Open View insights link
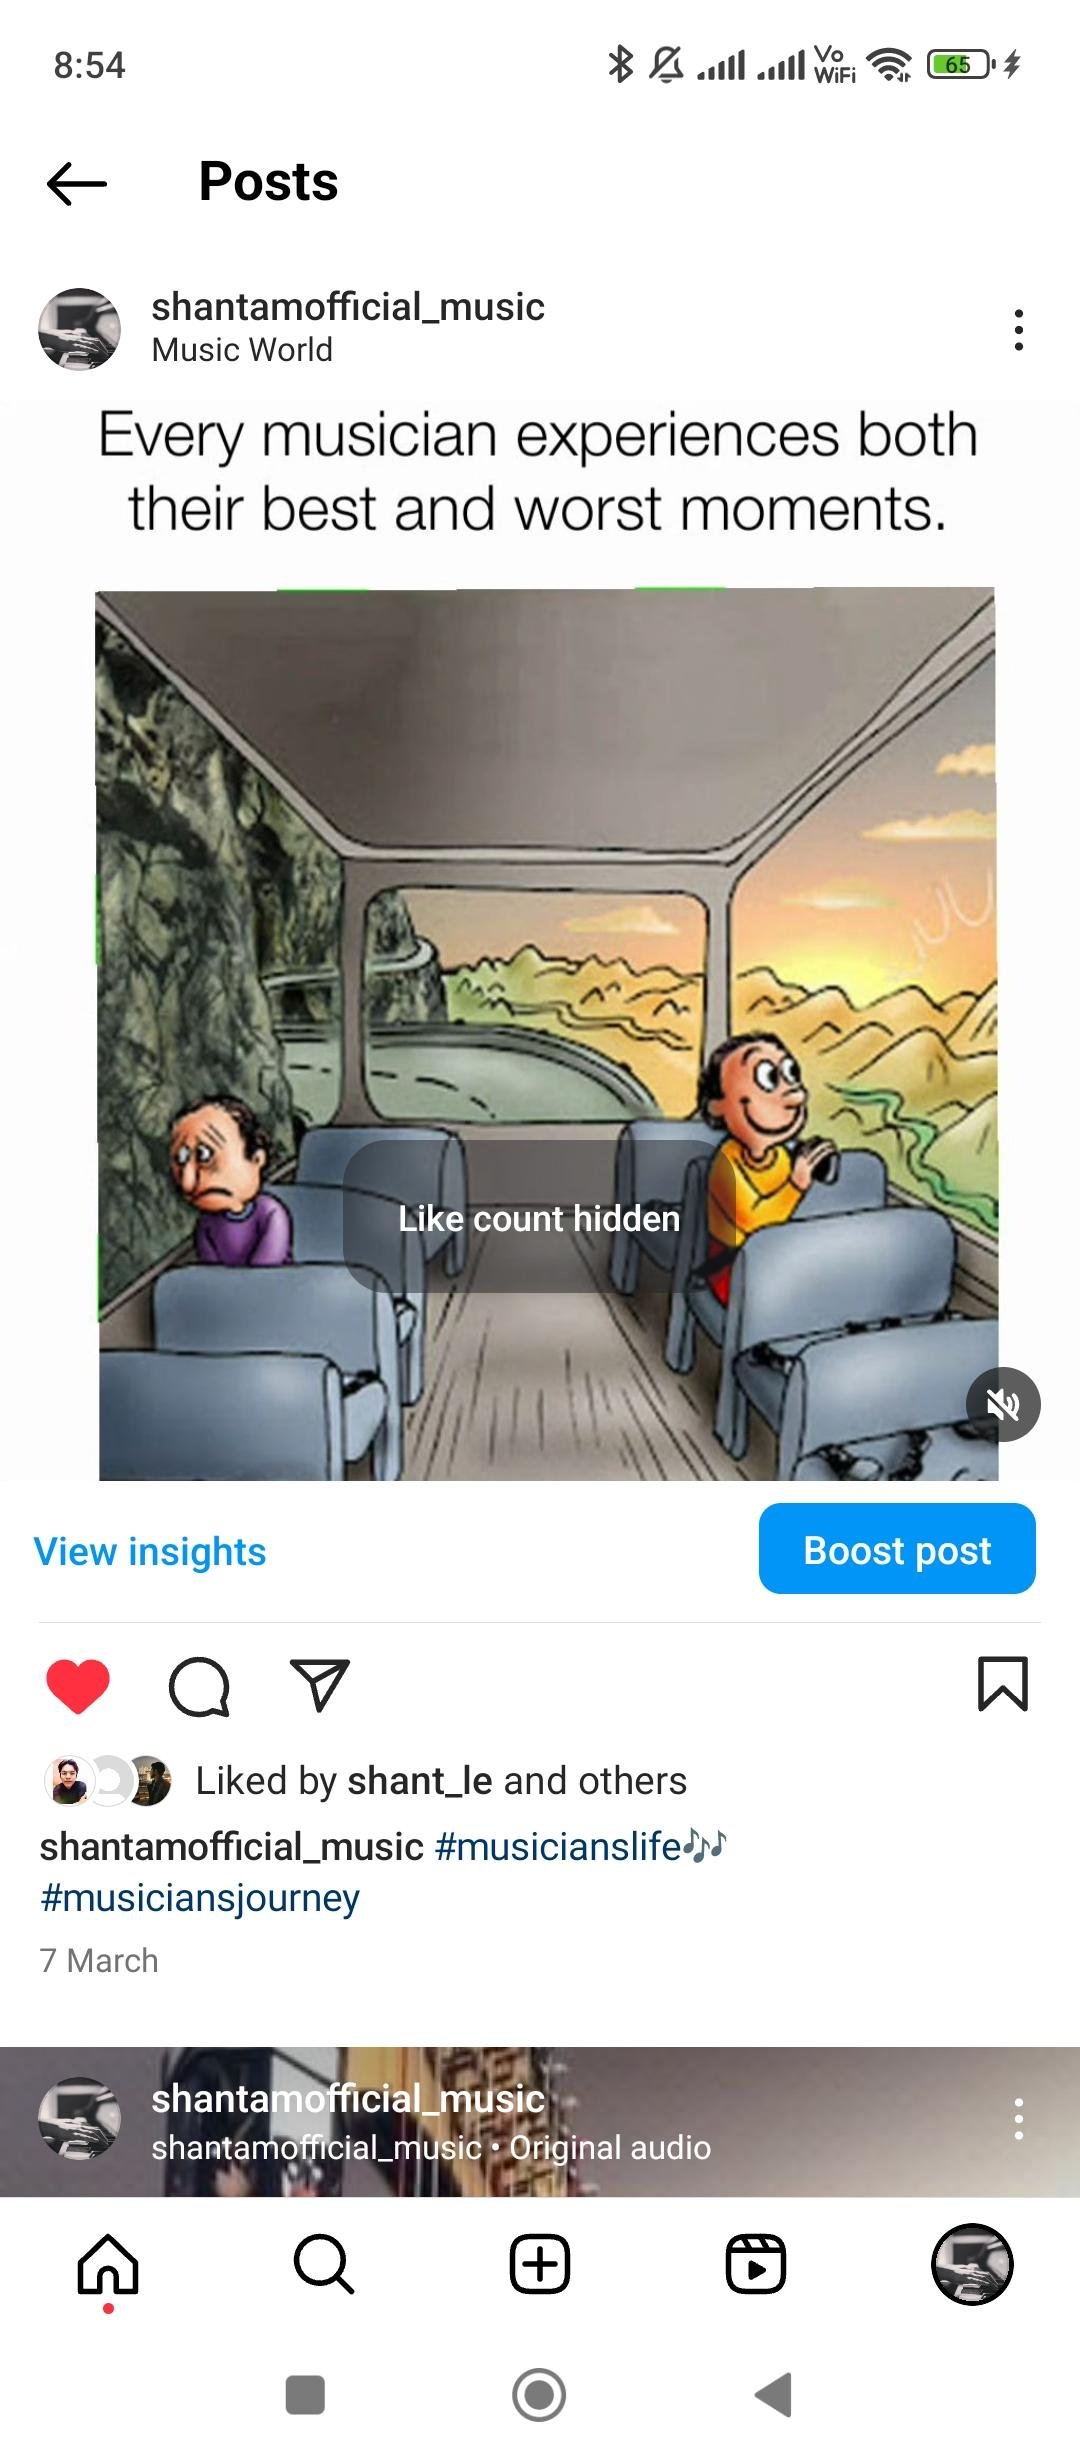This screenshot has height=2460, width=1080. click(150, 1552)
